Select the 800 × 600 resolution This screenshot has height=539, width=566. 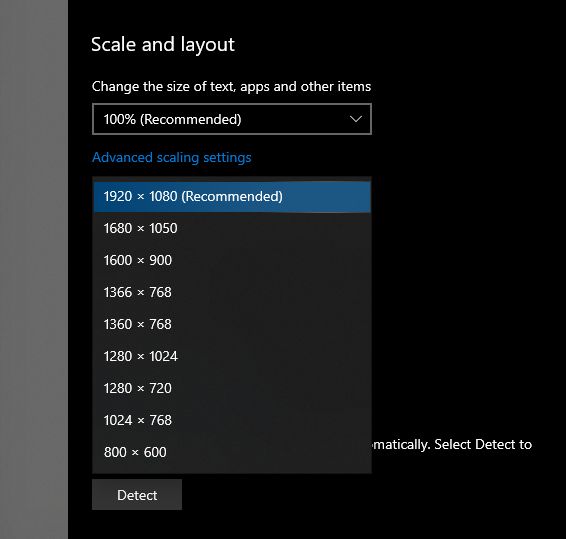click(x=232, y=452)
